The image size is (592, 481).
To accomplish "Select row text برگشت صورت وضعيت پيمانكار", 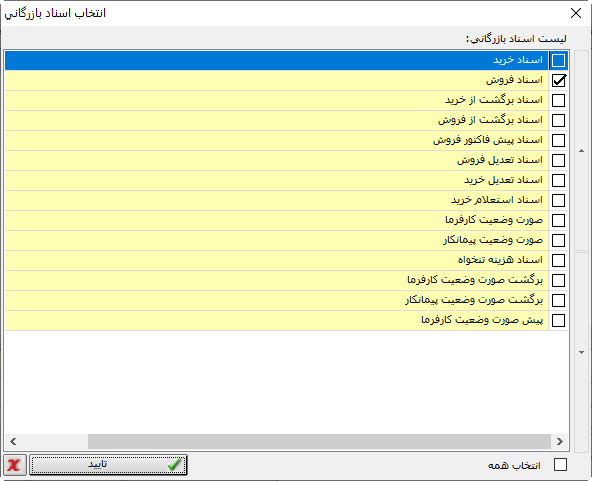I will click(474, 300).
